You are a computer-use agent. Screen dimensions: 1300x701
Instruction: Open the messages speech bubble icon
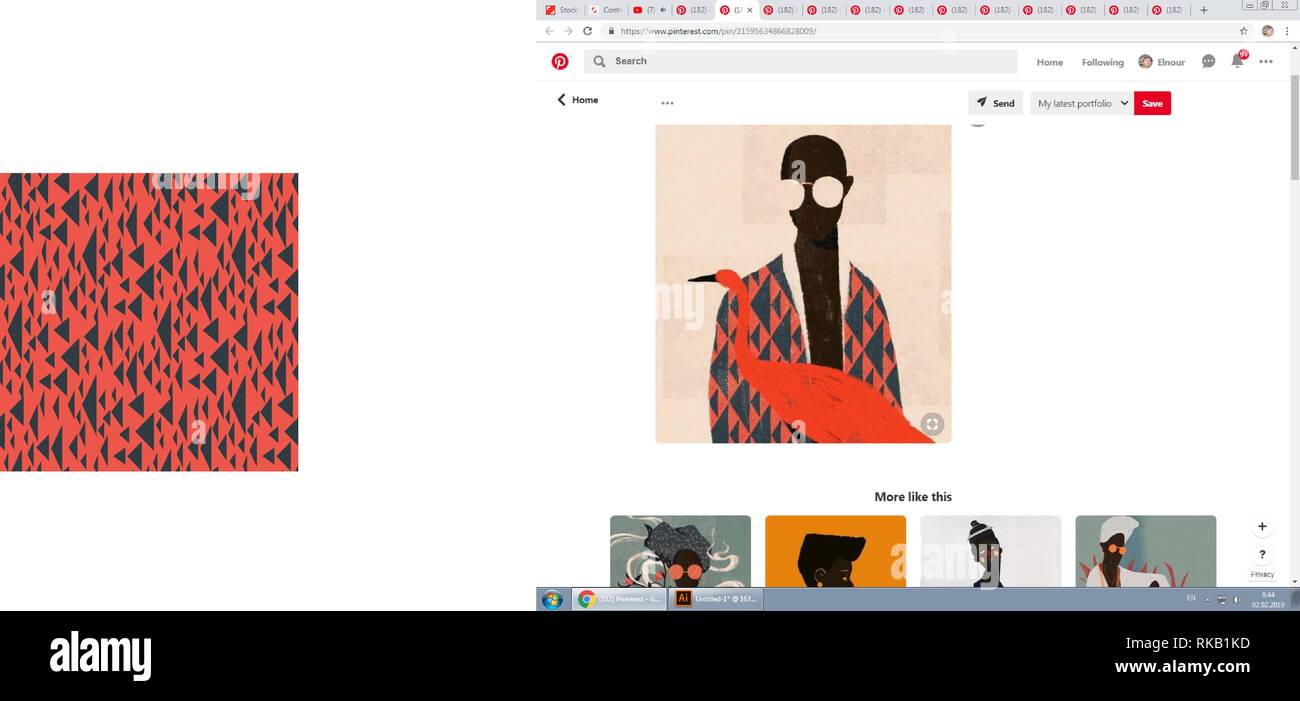point(1208,61)
